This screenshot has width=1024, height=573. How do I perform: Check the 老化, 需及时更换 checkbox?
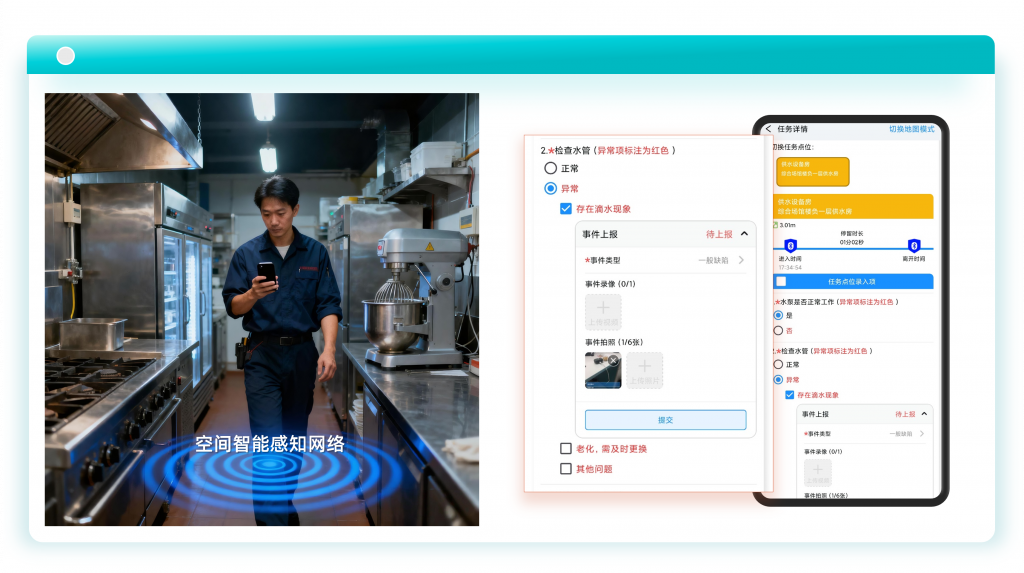click(566, 449)
